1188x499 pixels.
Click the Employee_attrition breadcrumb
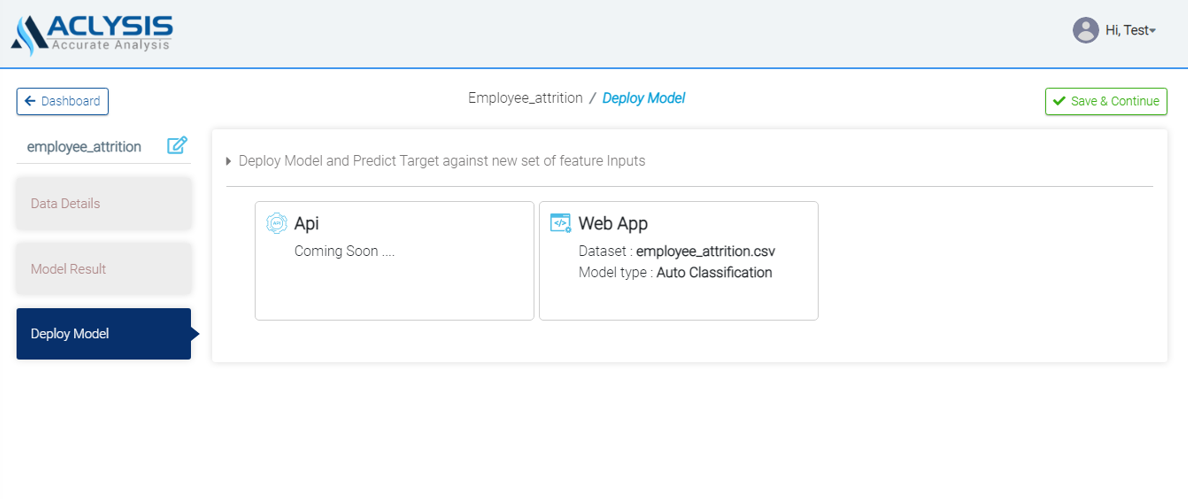coord(525,98)
